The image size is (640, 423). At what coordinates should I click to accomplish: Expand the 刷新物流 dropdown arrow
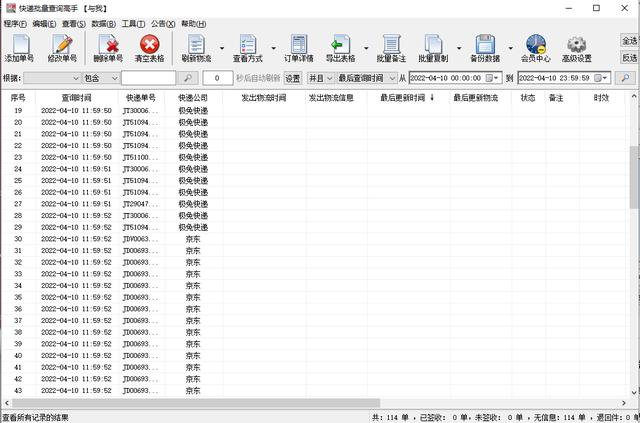pos(222,48)
